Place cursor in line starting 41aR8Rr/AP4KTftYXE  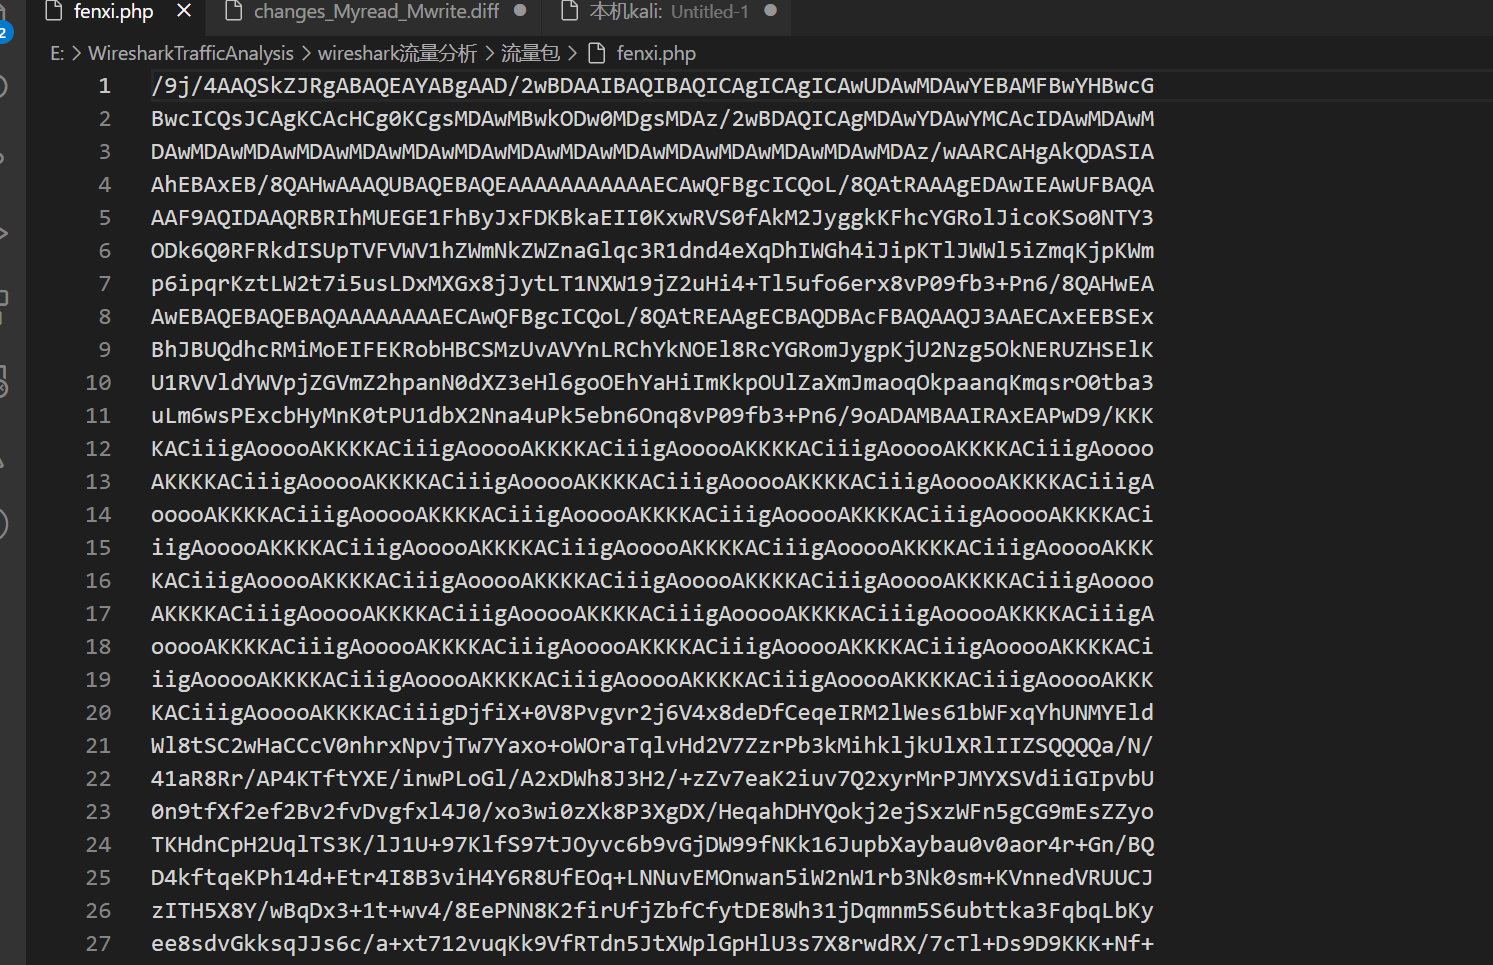(x=652, y=779)
